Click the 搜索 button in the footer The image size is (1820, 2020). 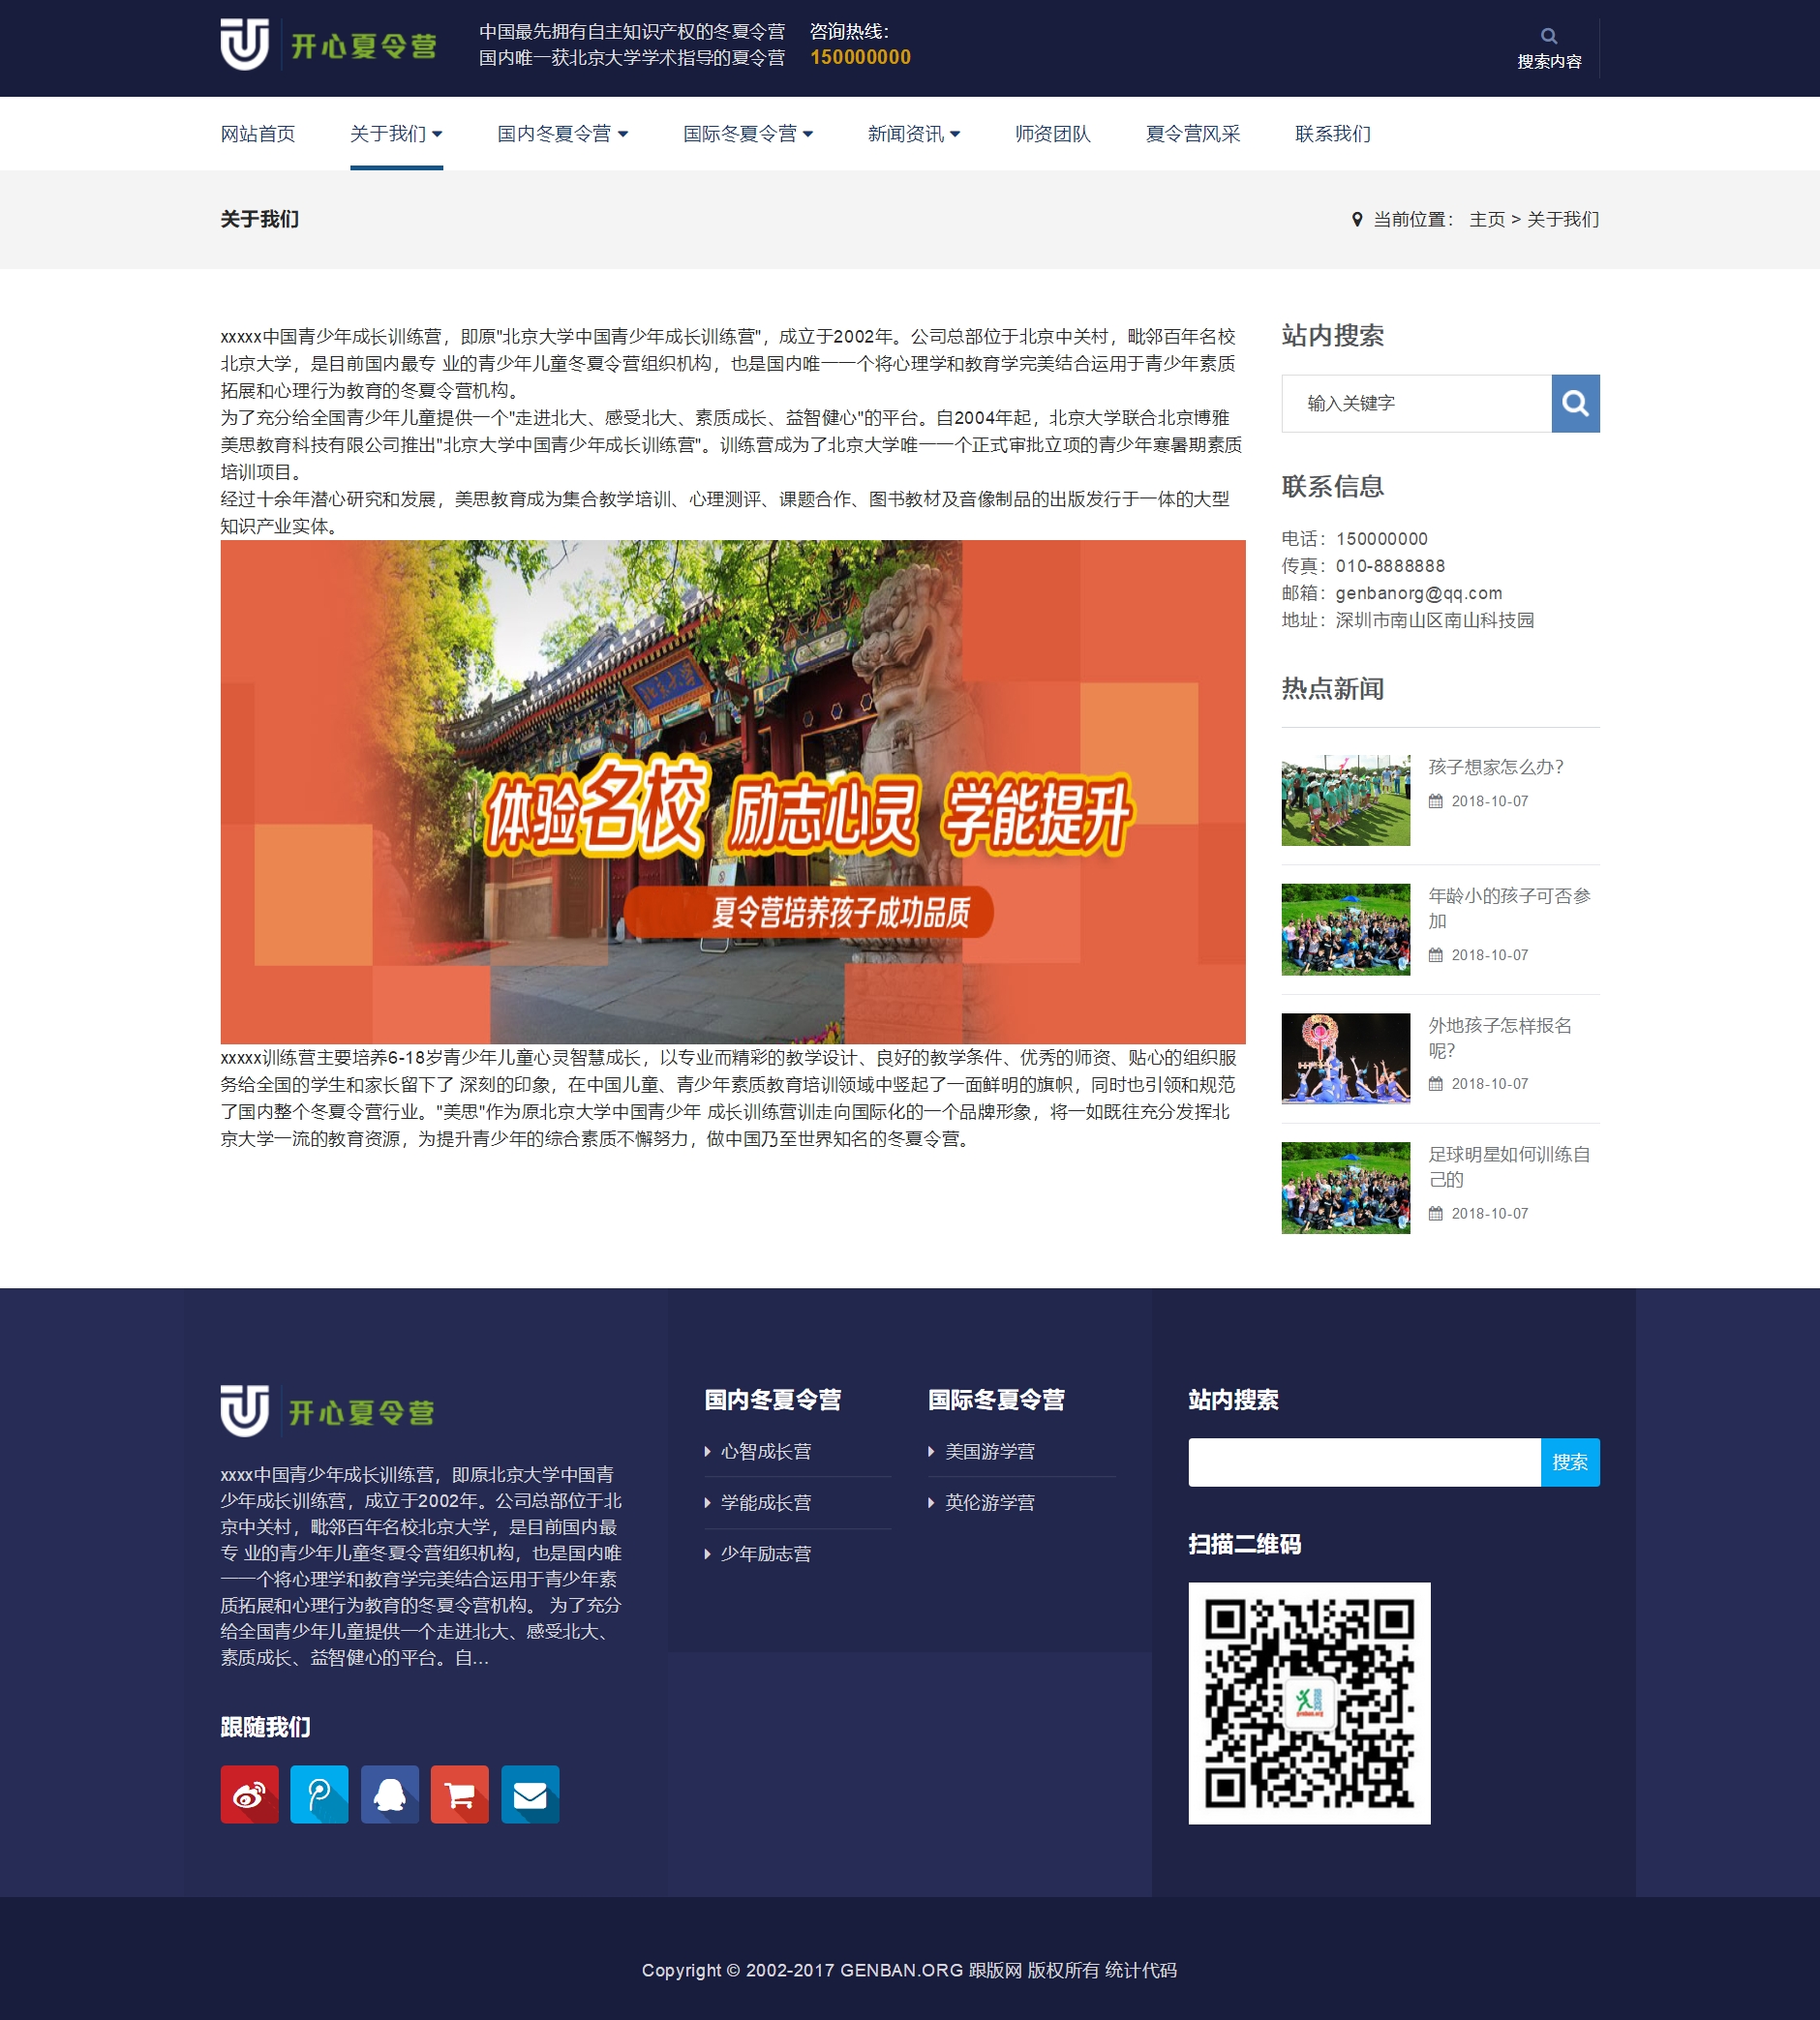pyautogui.click(x=1570, y=1462)
